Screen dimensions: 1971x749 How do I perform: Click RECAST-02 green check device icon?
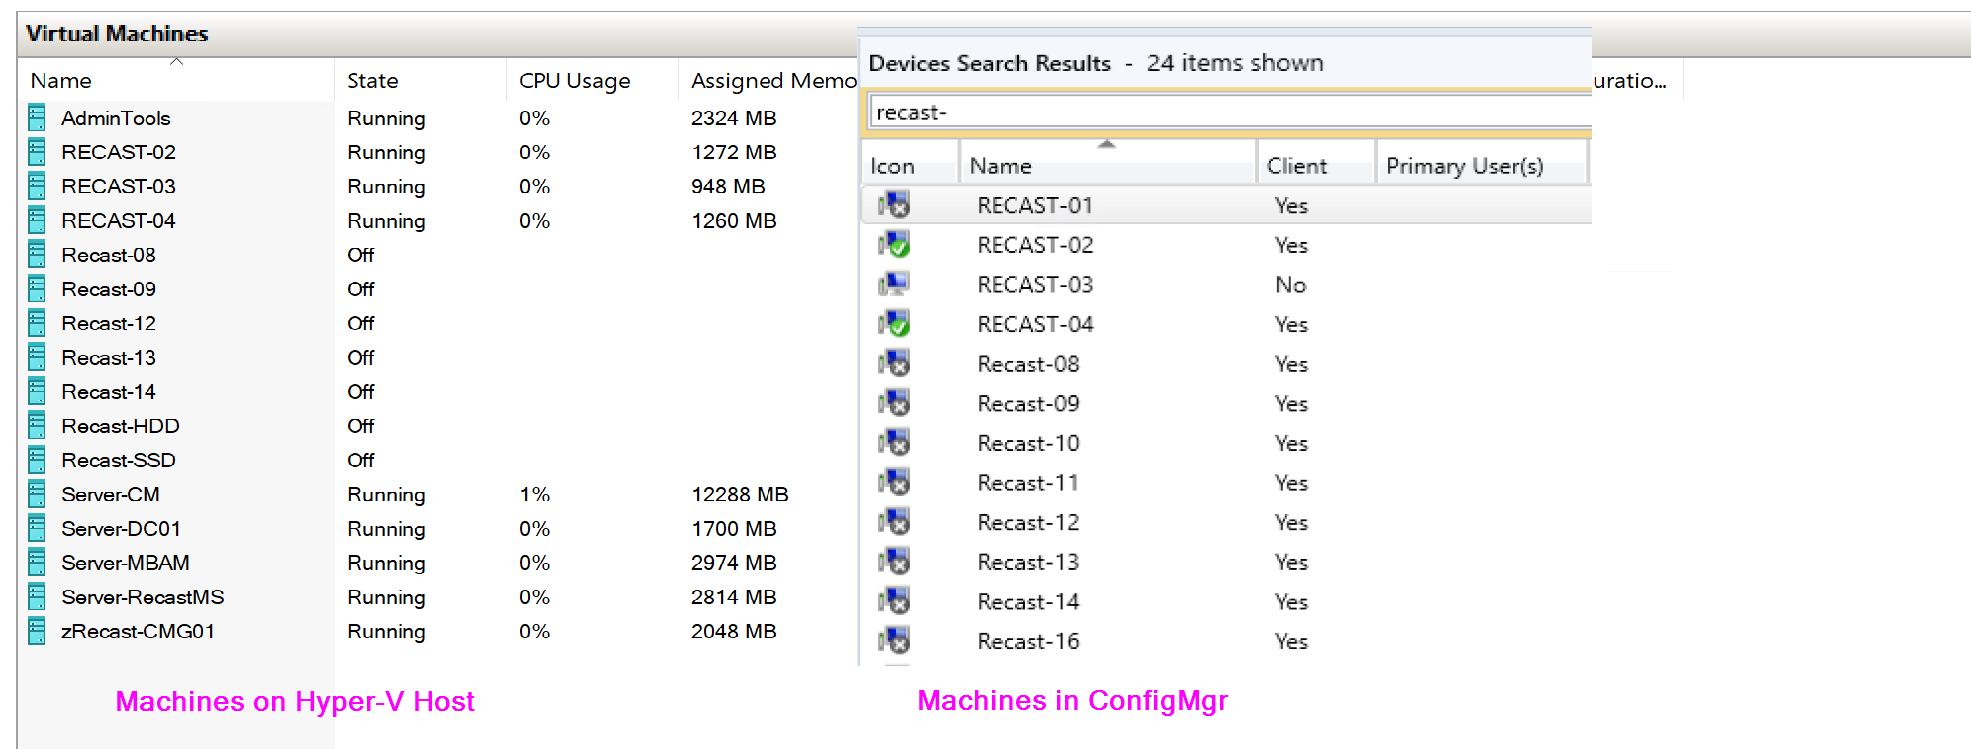894,245
